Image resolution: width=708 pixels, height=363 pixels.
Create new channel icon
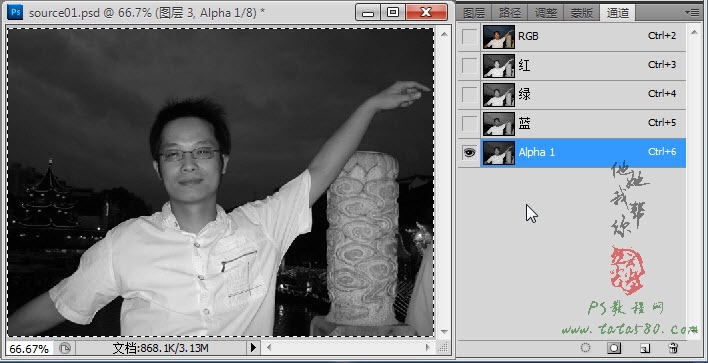coord(645,348)
